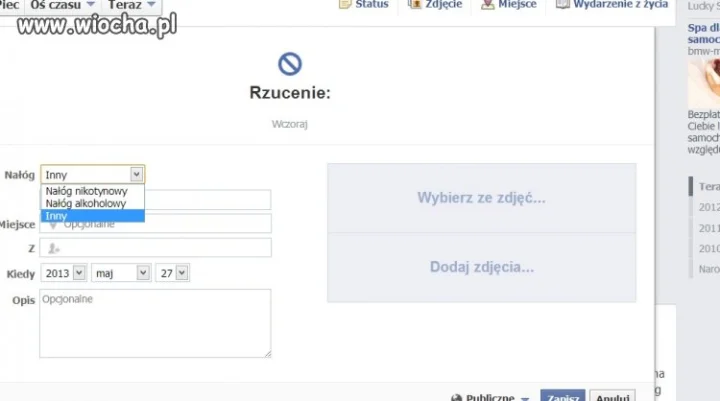Open the month maj dropdown
Screen dimensions: 720x401
click(121, 273)
